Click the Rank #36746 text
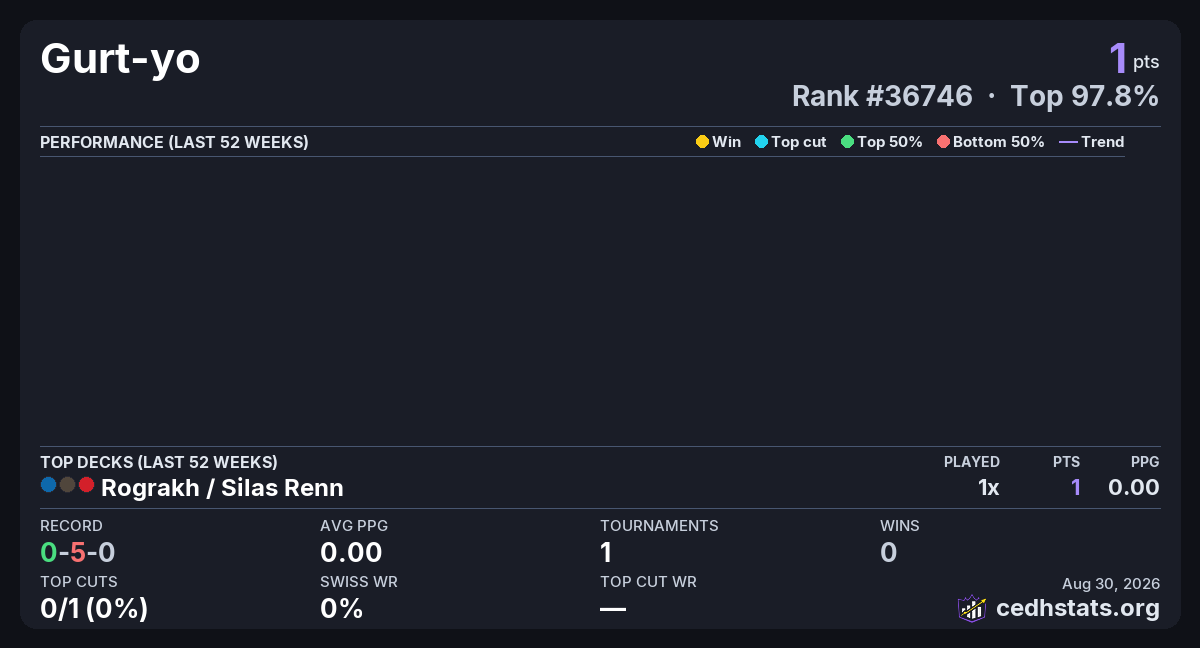The height and width of the screenshot is (648, 1200). click(x=882, y=96)
